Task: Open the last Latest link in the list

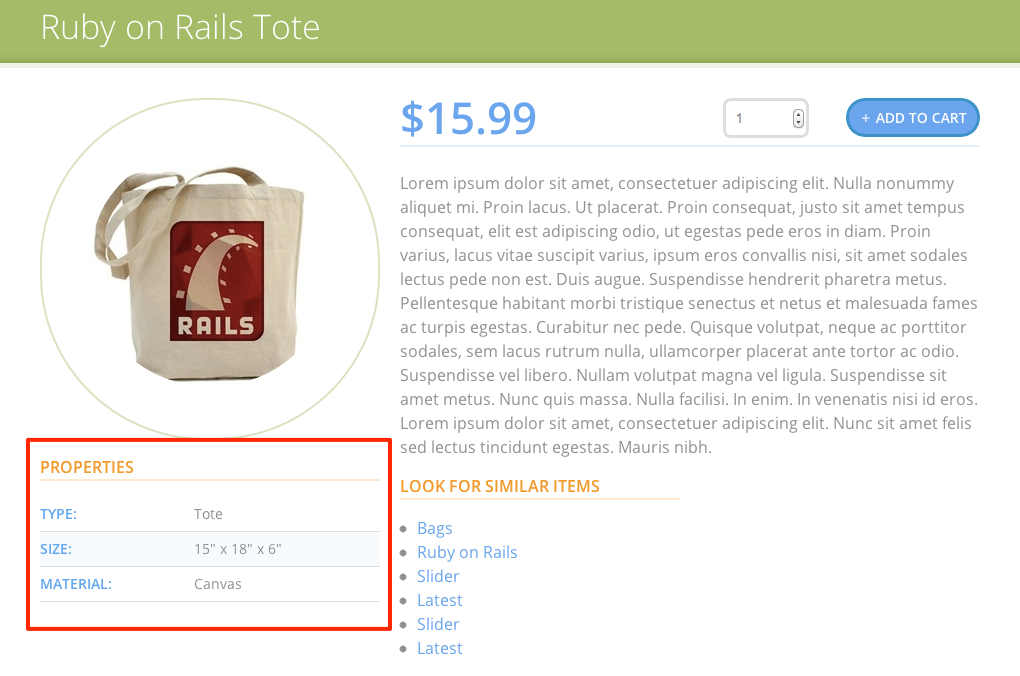Action: [440, 649]
